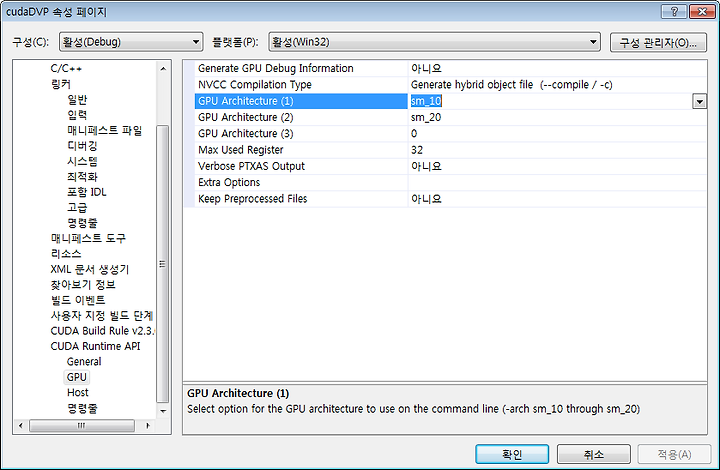The image size is (720, 470).
Task: Click tree horizontal scrollbar right arrow
Action: click(148, 425)
